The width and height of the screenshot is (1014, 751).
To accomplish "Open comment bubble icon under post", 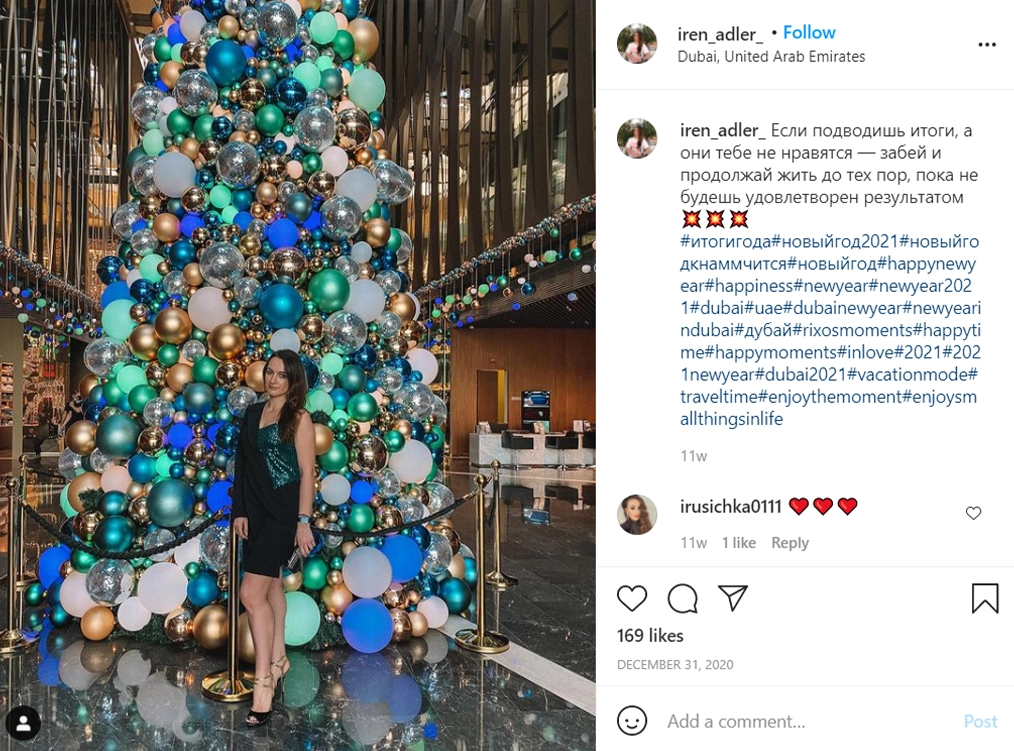I will 682,598.
